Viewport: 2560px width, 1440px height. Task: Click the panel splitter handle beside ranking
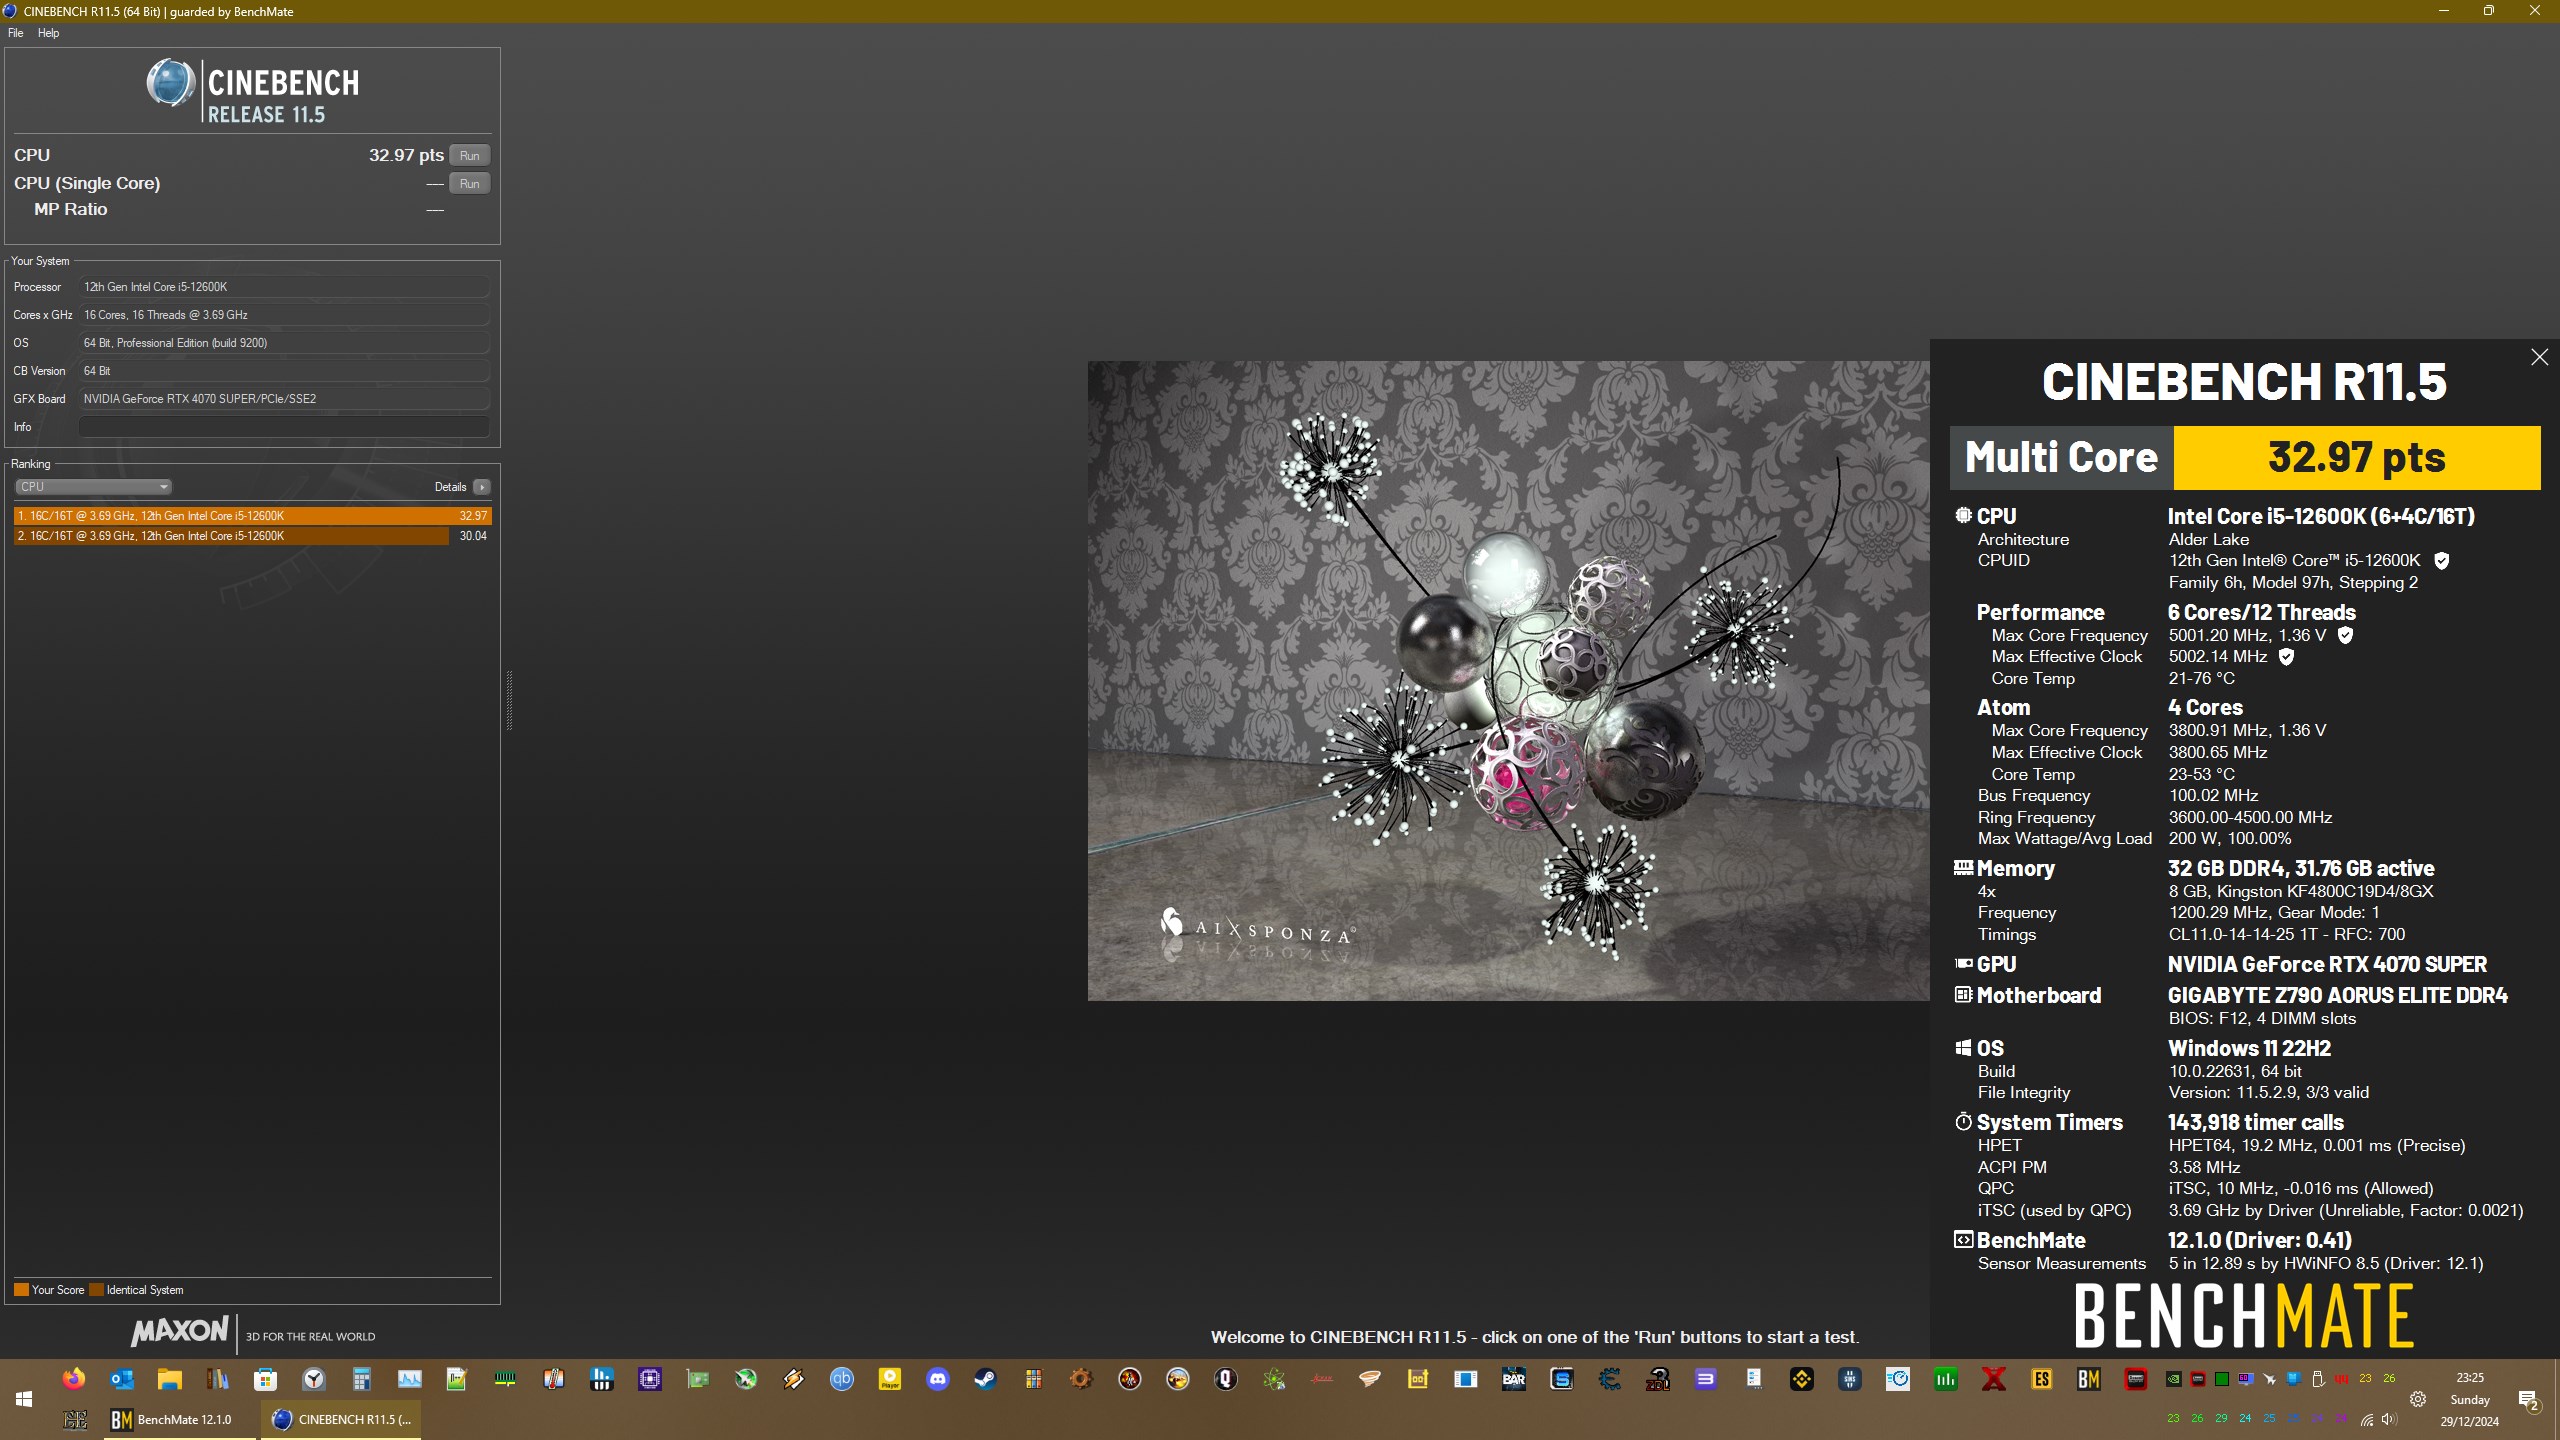[x=509, y=701]
